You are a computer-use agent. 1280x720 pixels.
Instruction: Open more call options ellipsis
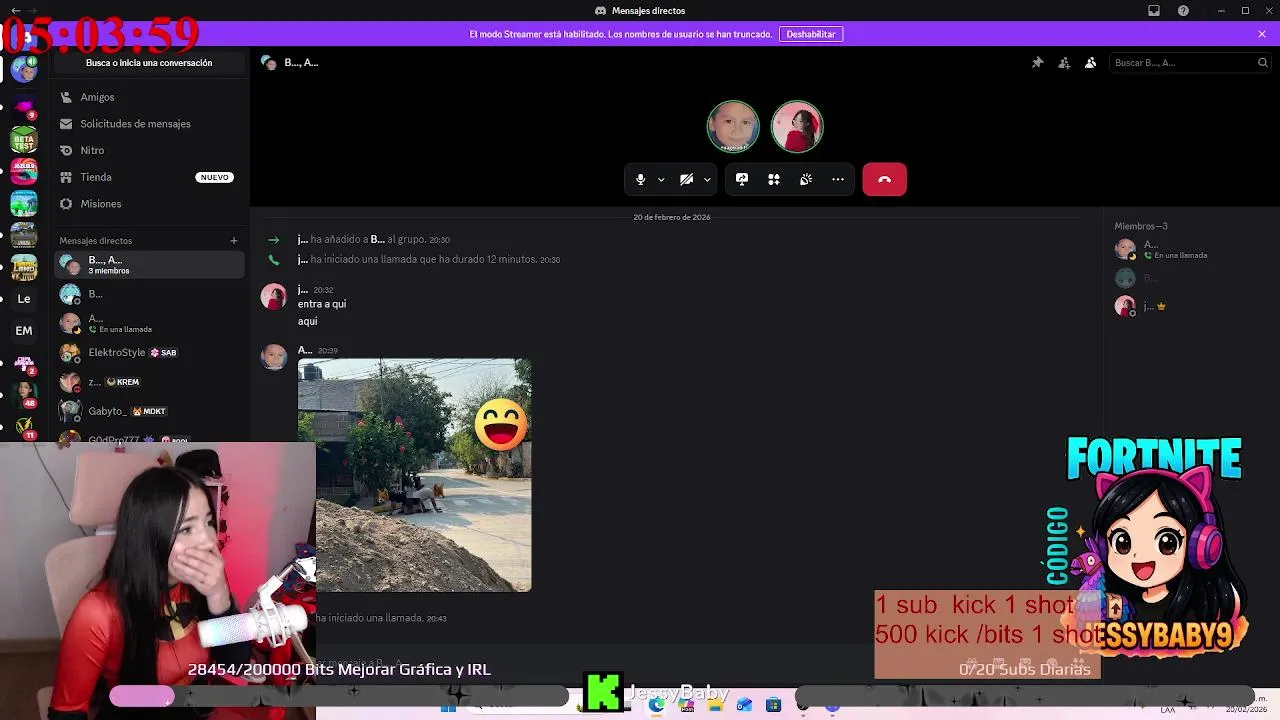pos(838,180)
